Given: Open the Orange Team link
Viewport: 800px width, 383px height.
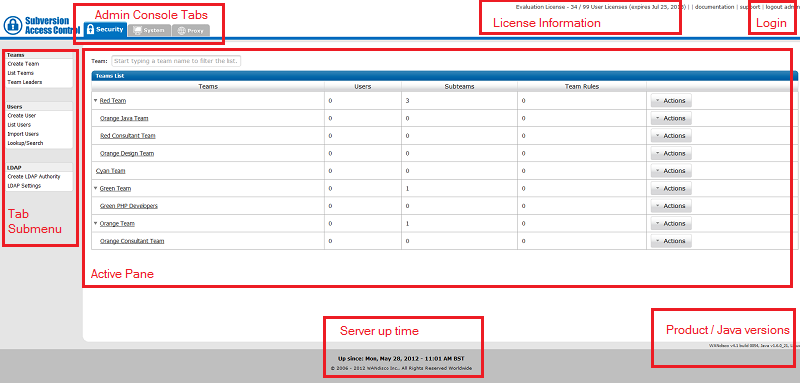Looking at the screenshot, I should (x=117, y=224).
